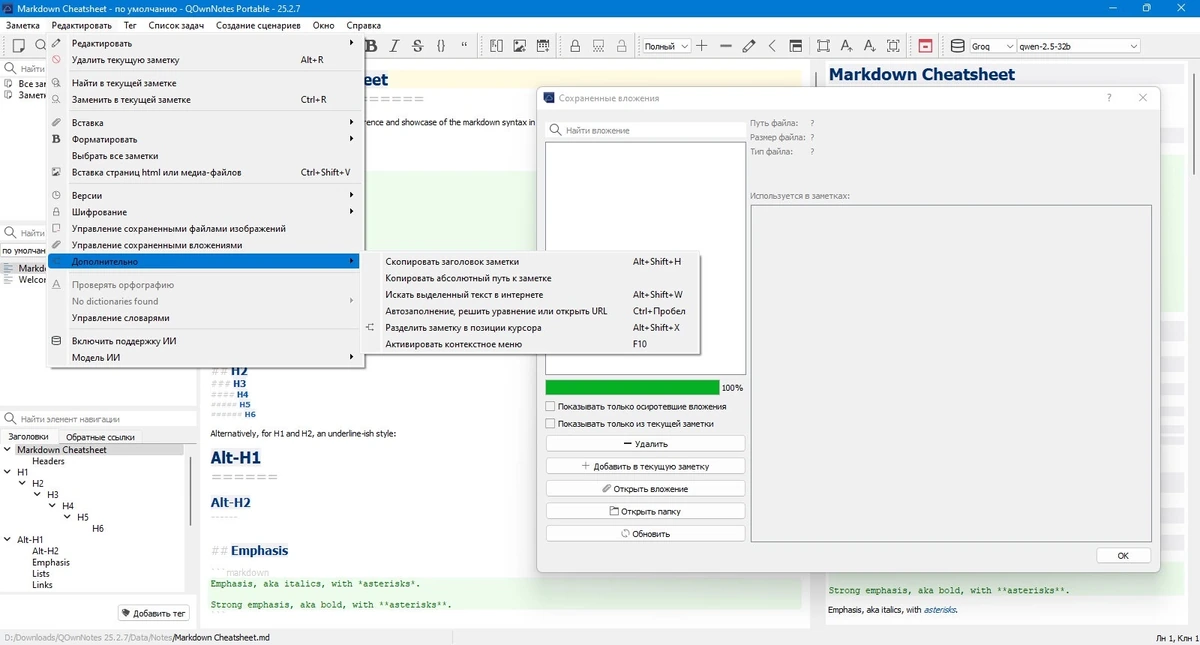Collapse the H2 node in navigation tree
This screenshot has height=645, width=1200.
(x=24, y=483)
